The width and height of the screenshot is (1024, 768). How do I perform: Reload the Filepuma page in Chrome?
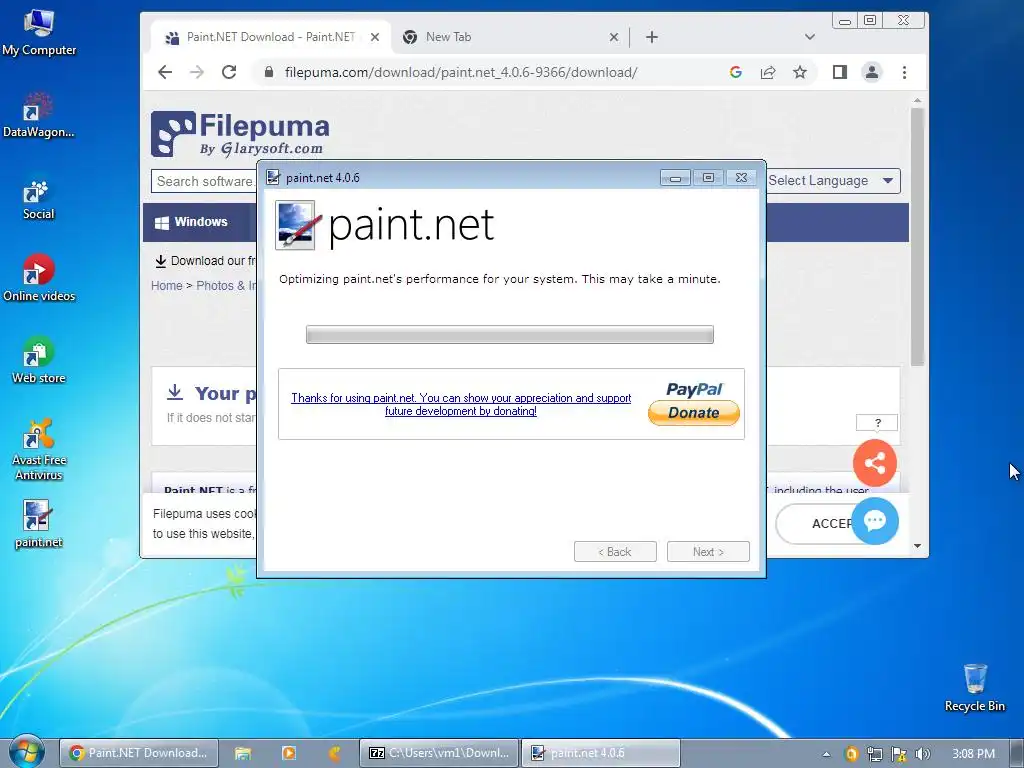(229, 72)
